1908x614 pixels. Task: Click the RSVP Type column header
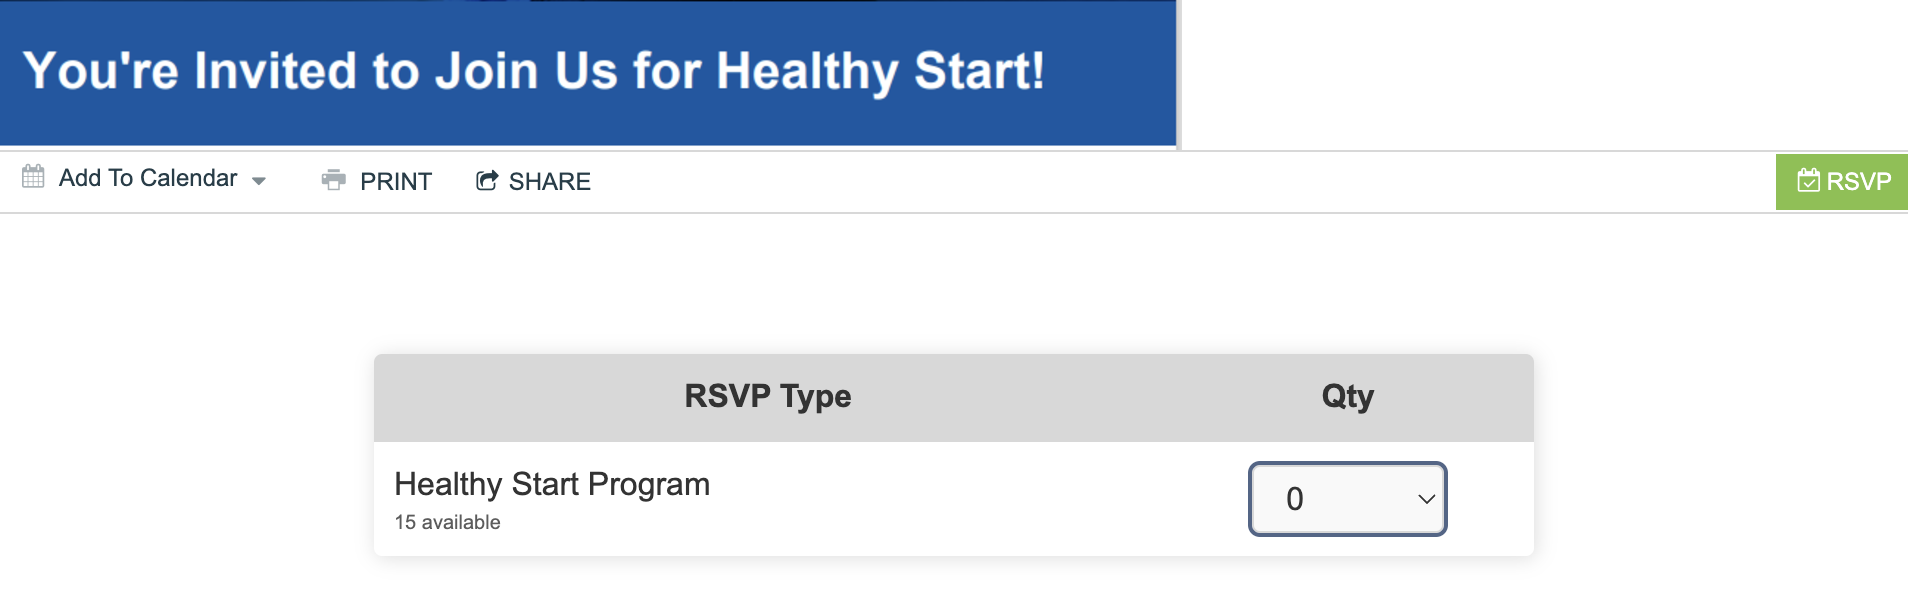tap(768, 396)
